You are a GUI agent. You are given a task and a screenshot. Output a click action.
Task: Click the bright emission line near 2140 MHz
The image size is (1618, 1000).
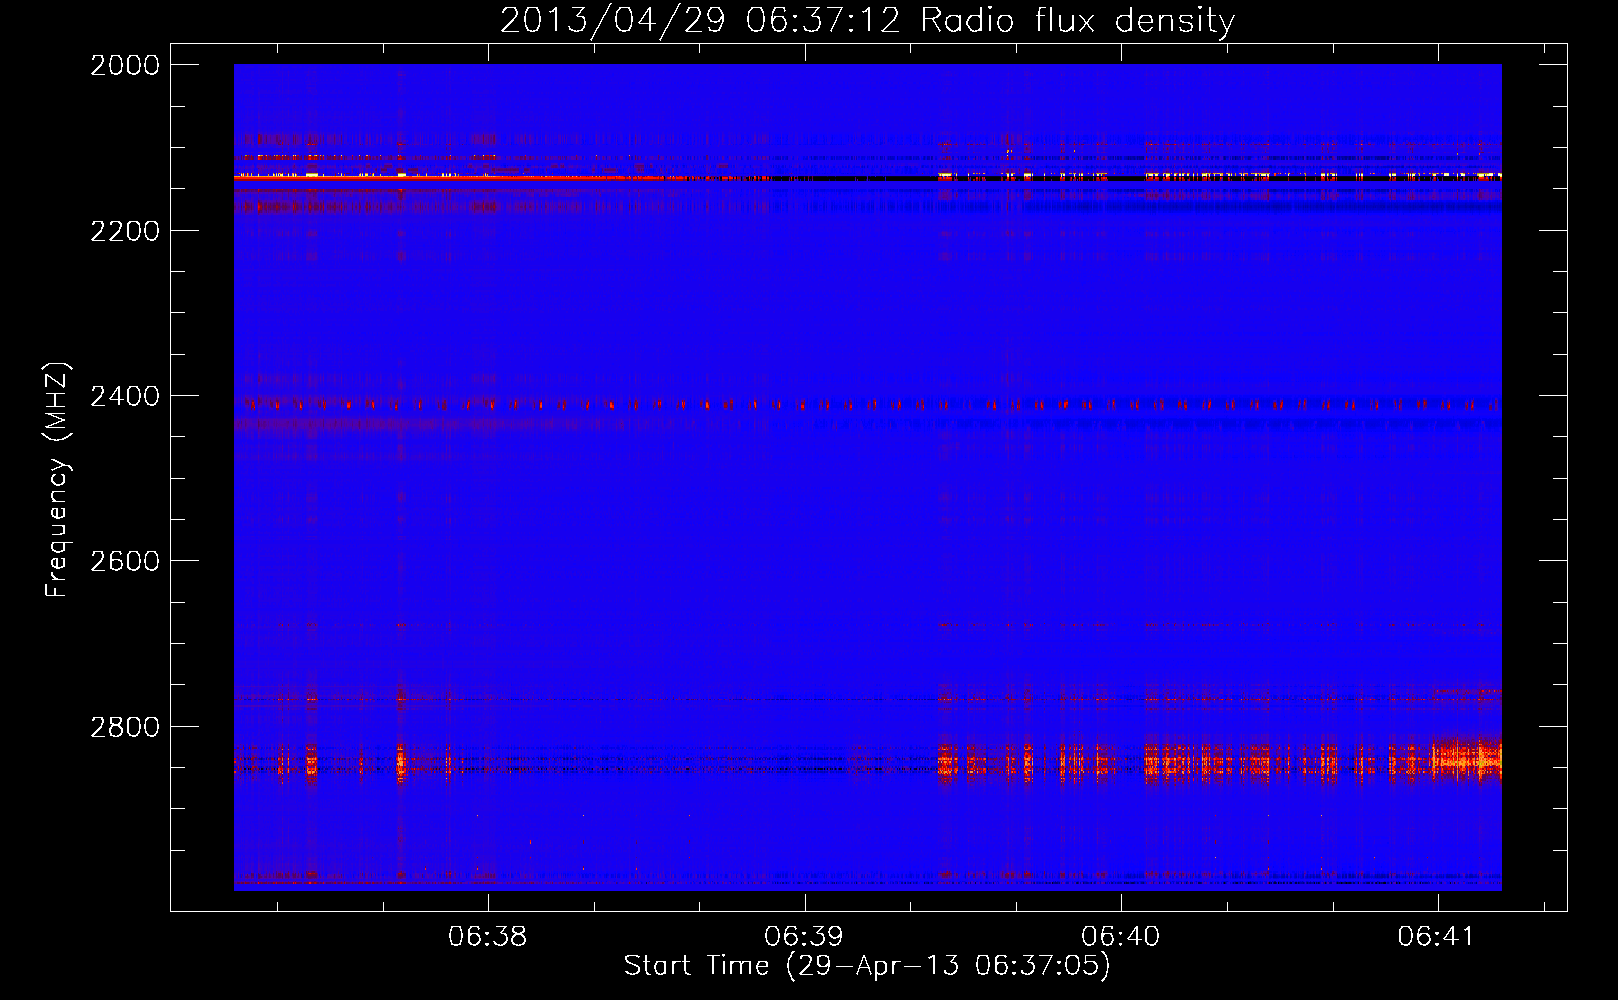(868, 177)
